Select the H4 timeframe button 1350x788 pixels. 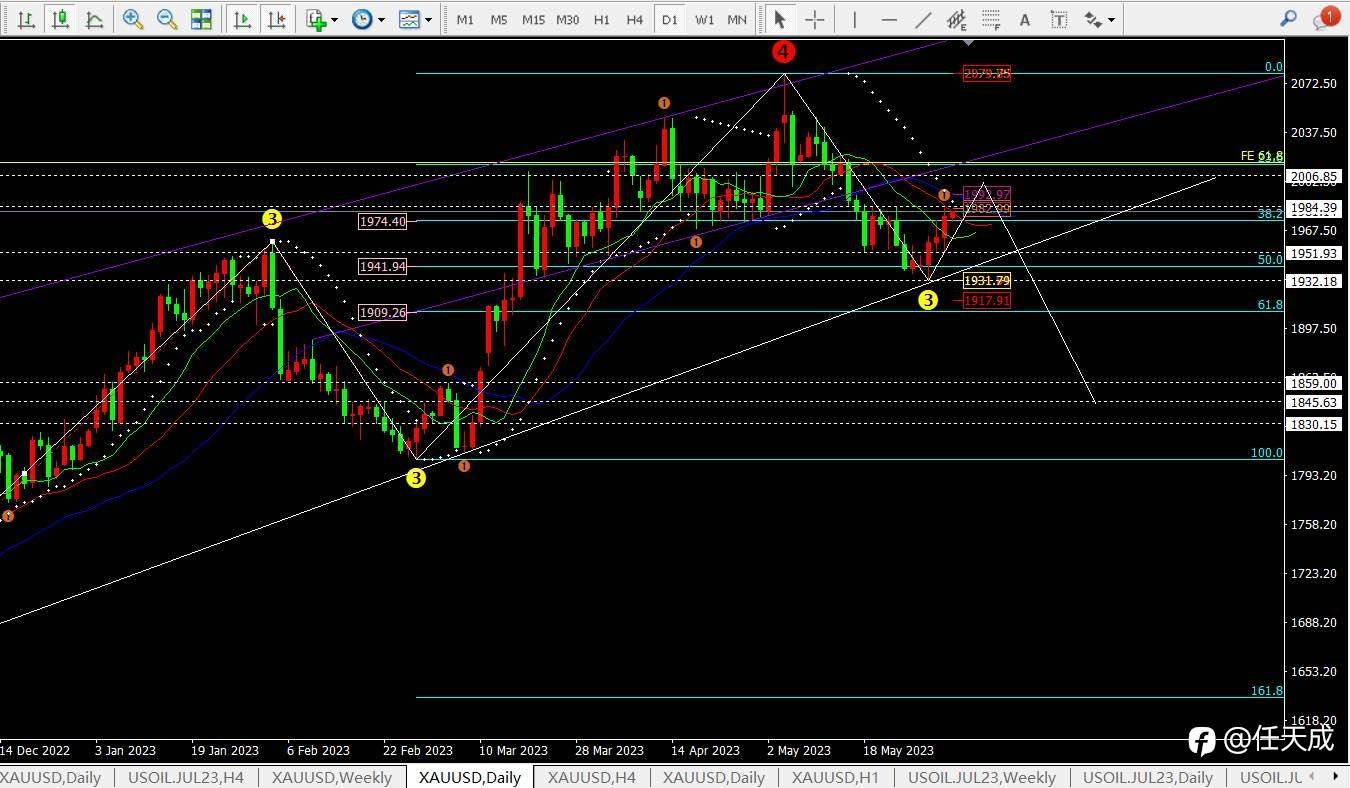point(635,19)
